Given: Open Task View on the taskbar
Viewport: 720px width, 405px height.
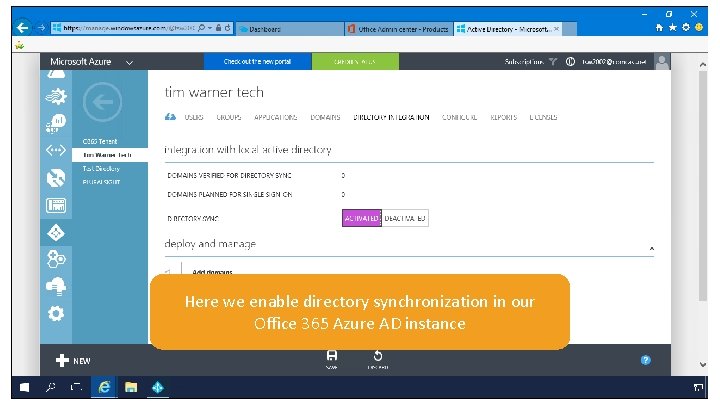Looking at the screenshot, I should (76, 388).
